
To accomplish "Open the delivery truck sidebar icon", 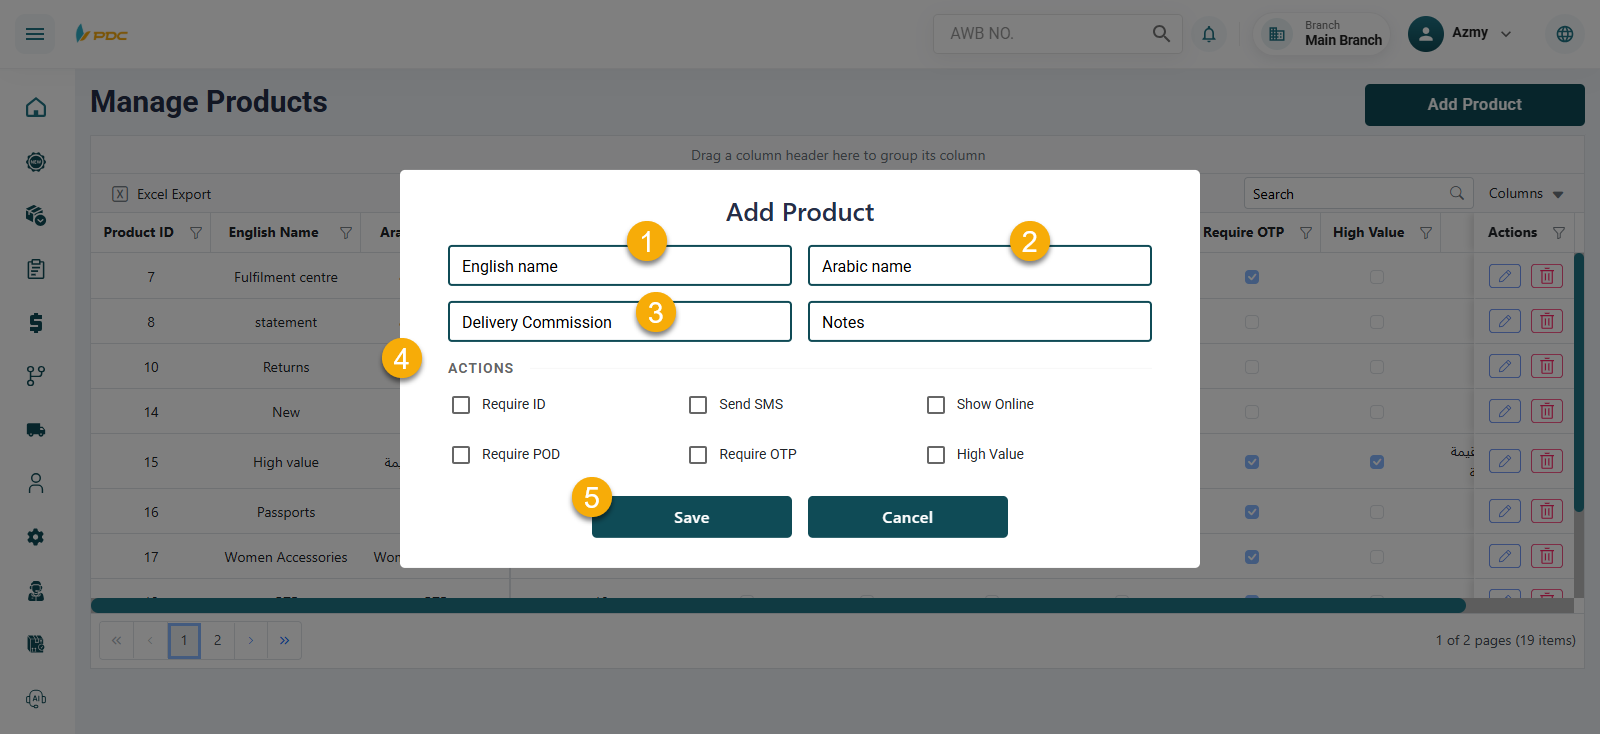I will pyautogui.click(x=36, y=430).
